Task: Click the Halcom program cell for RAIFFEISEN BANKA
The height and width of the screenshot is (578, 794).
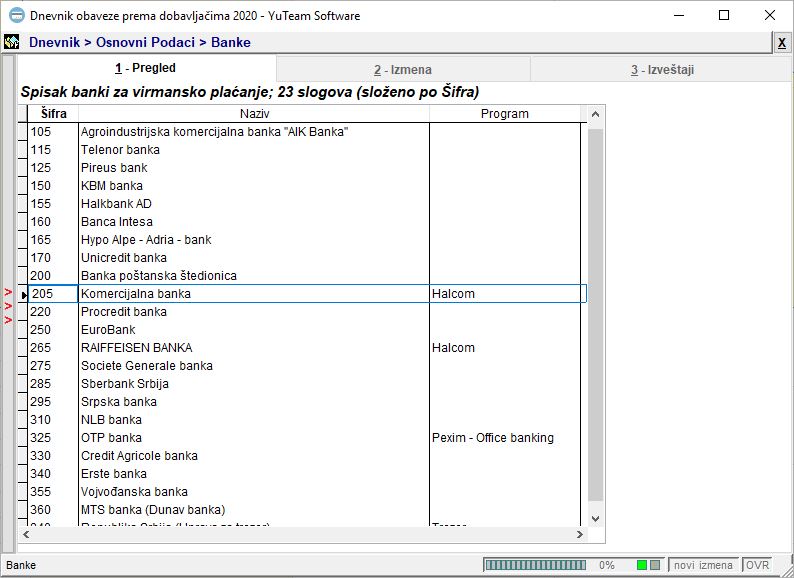Action: tap(505, 348)
